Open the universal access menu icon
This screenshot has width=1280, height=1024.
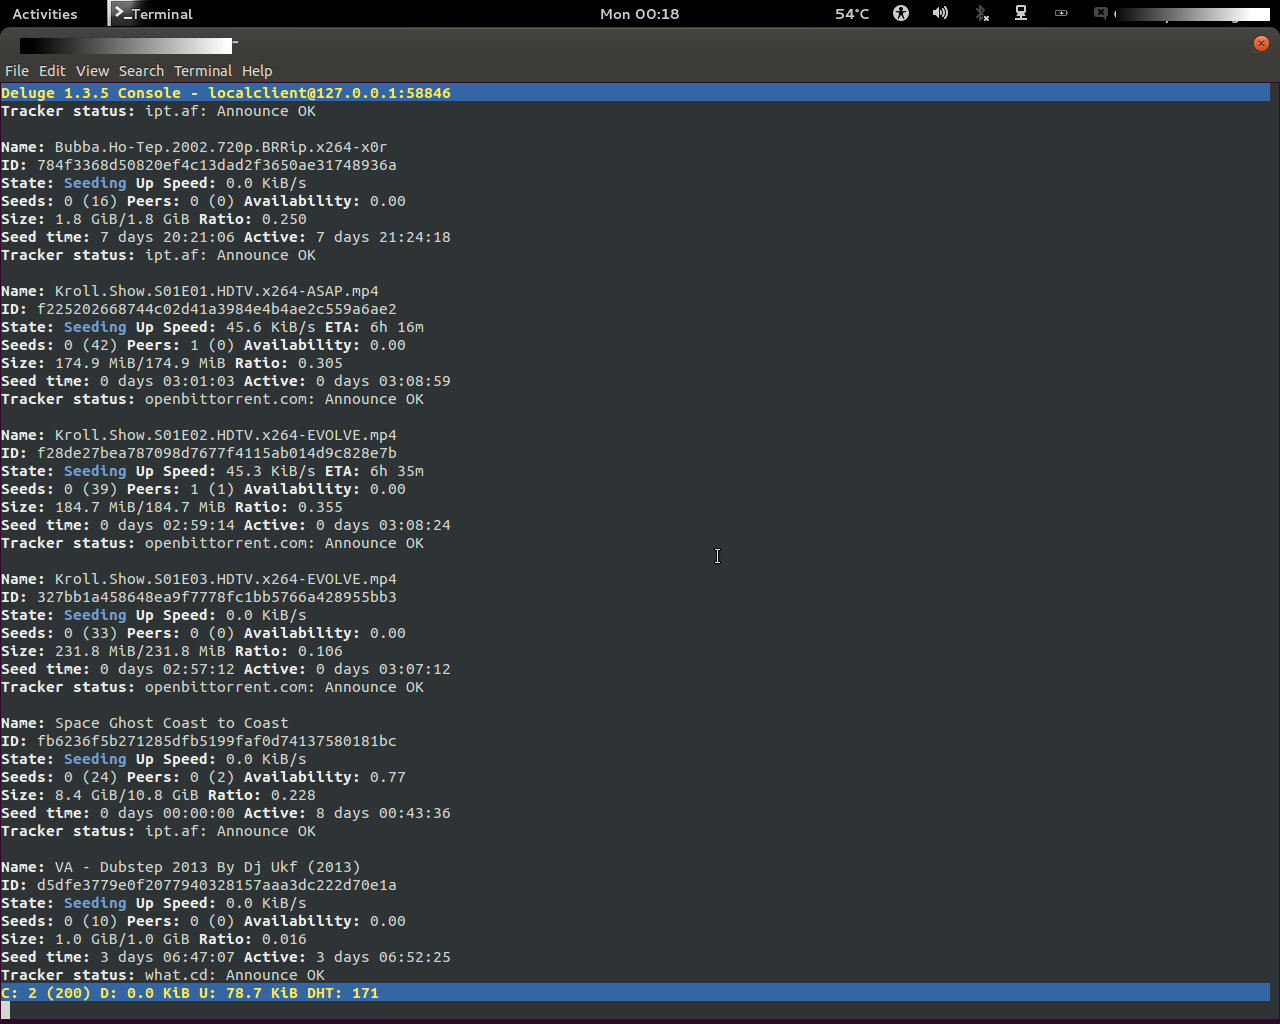pyautogui.click(x=901, y=13)
